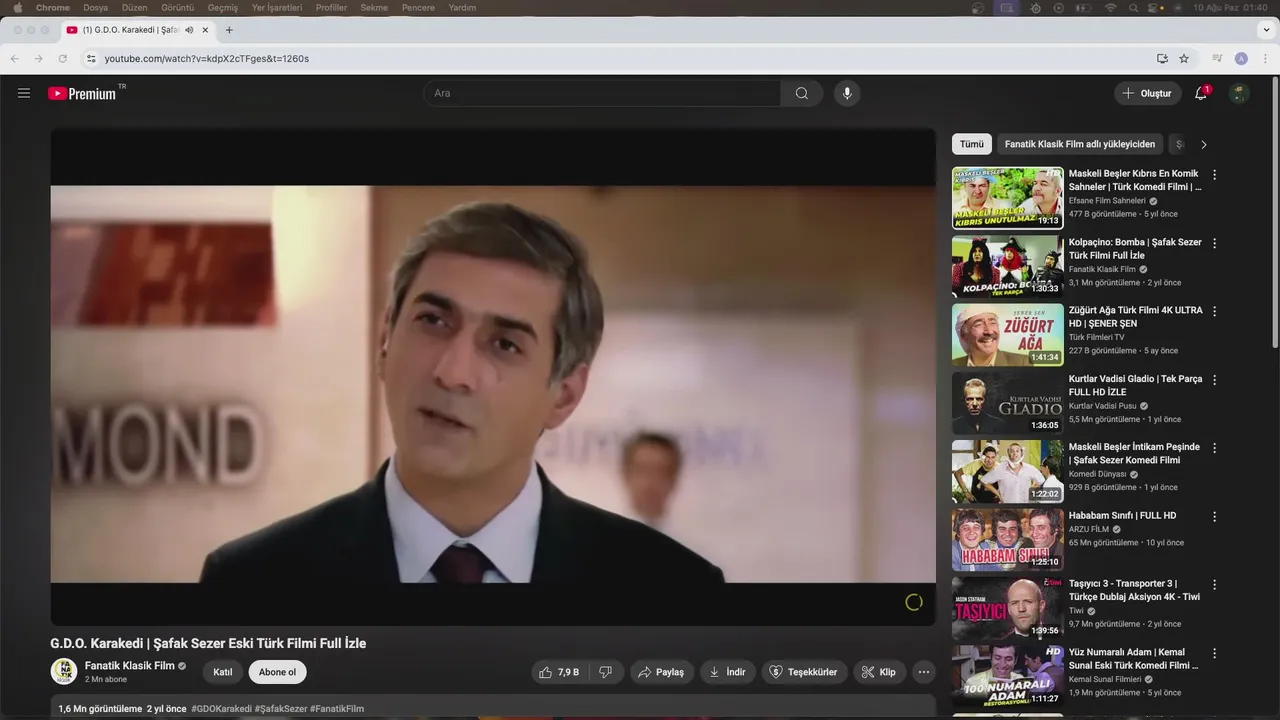
Task: Open Masketi Beşler İntikam Peşinde title
Action: pyautogui.click(x=1134, y=453)
